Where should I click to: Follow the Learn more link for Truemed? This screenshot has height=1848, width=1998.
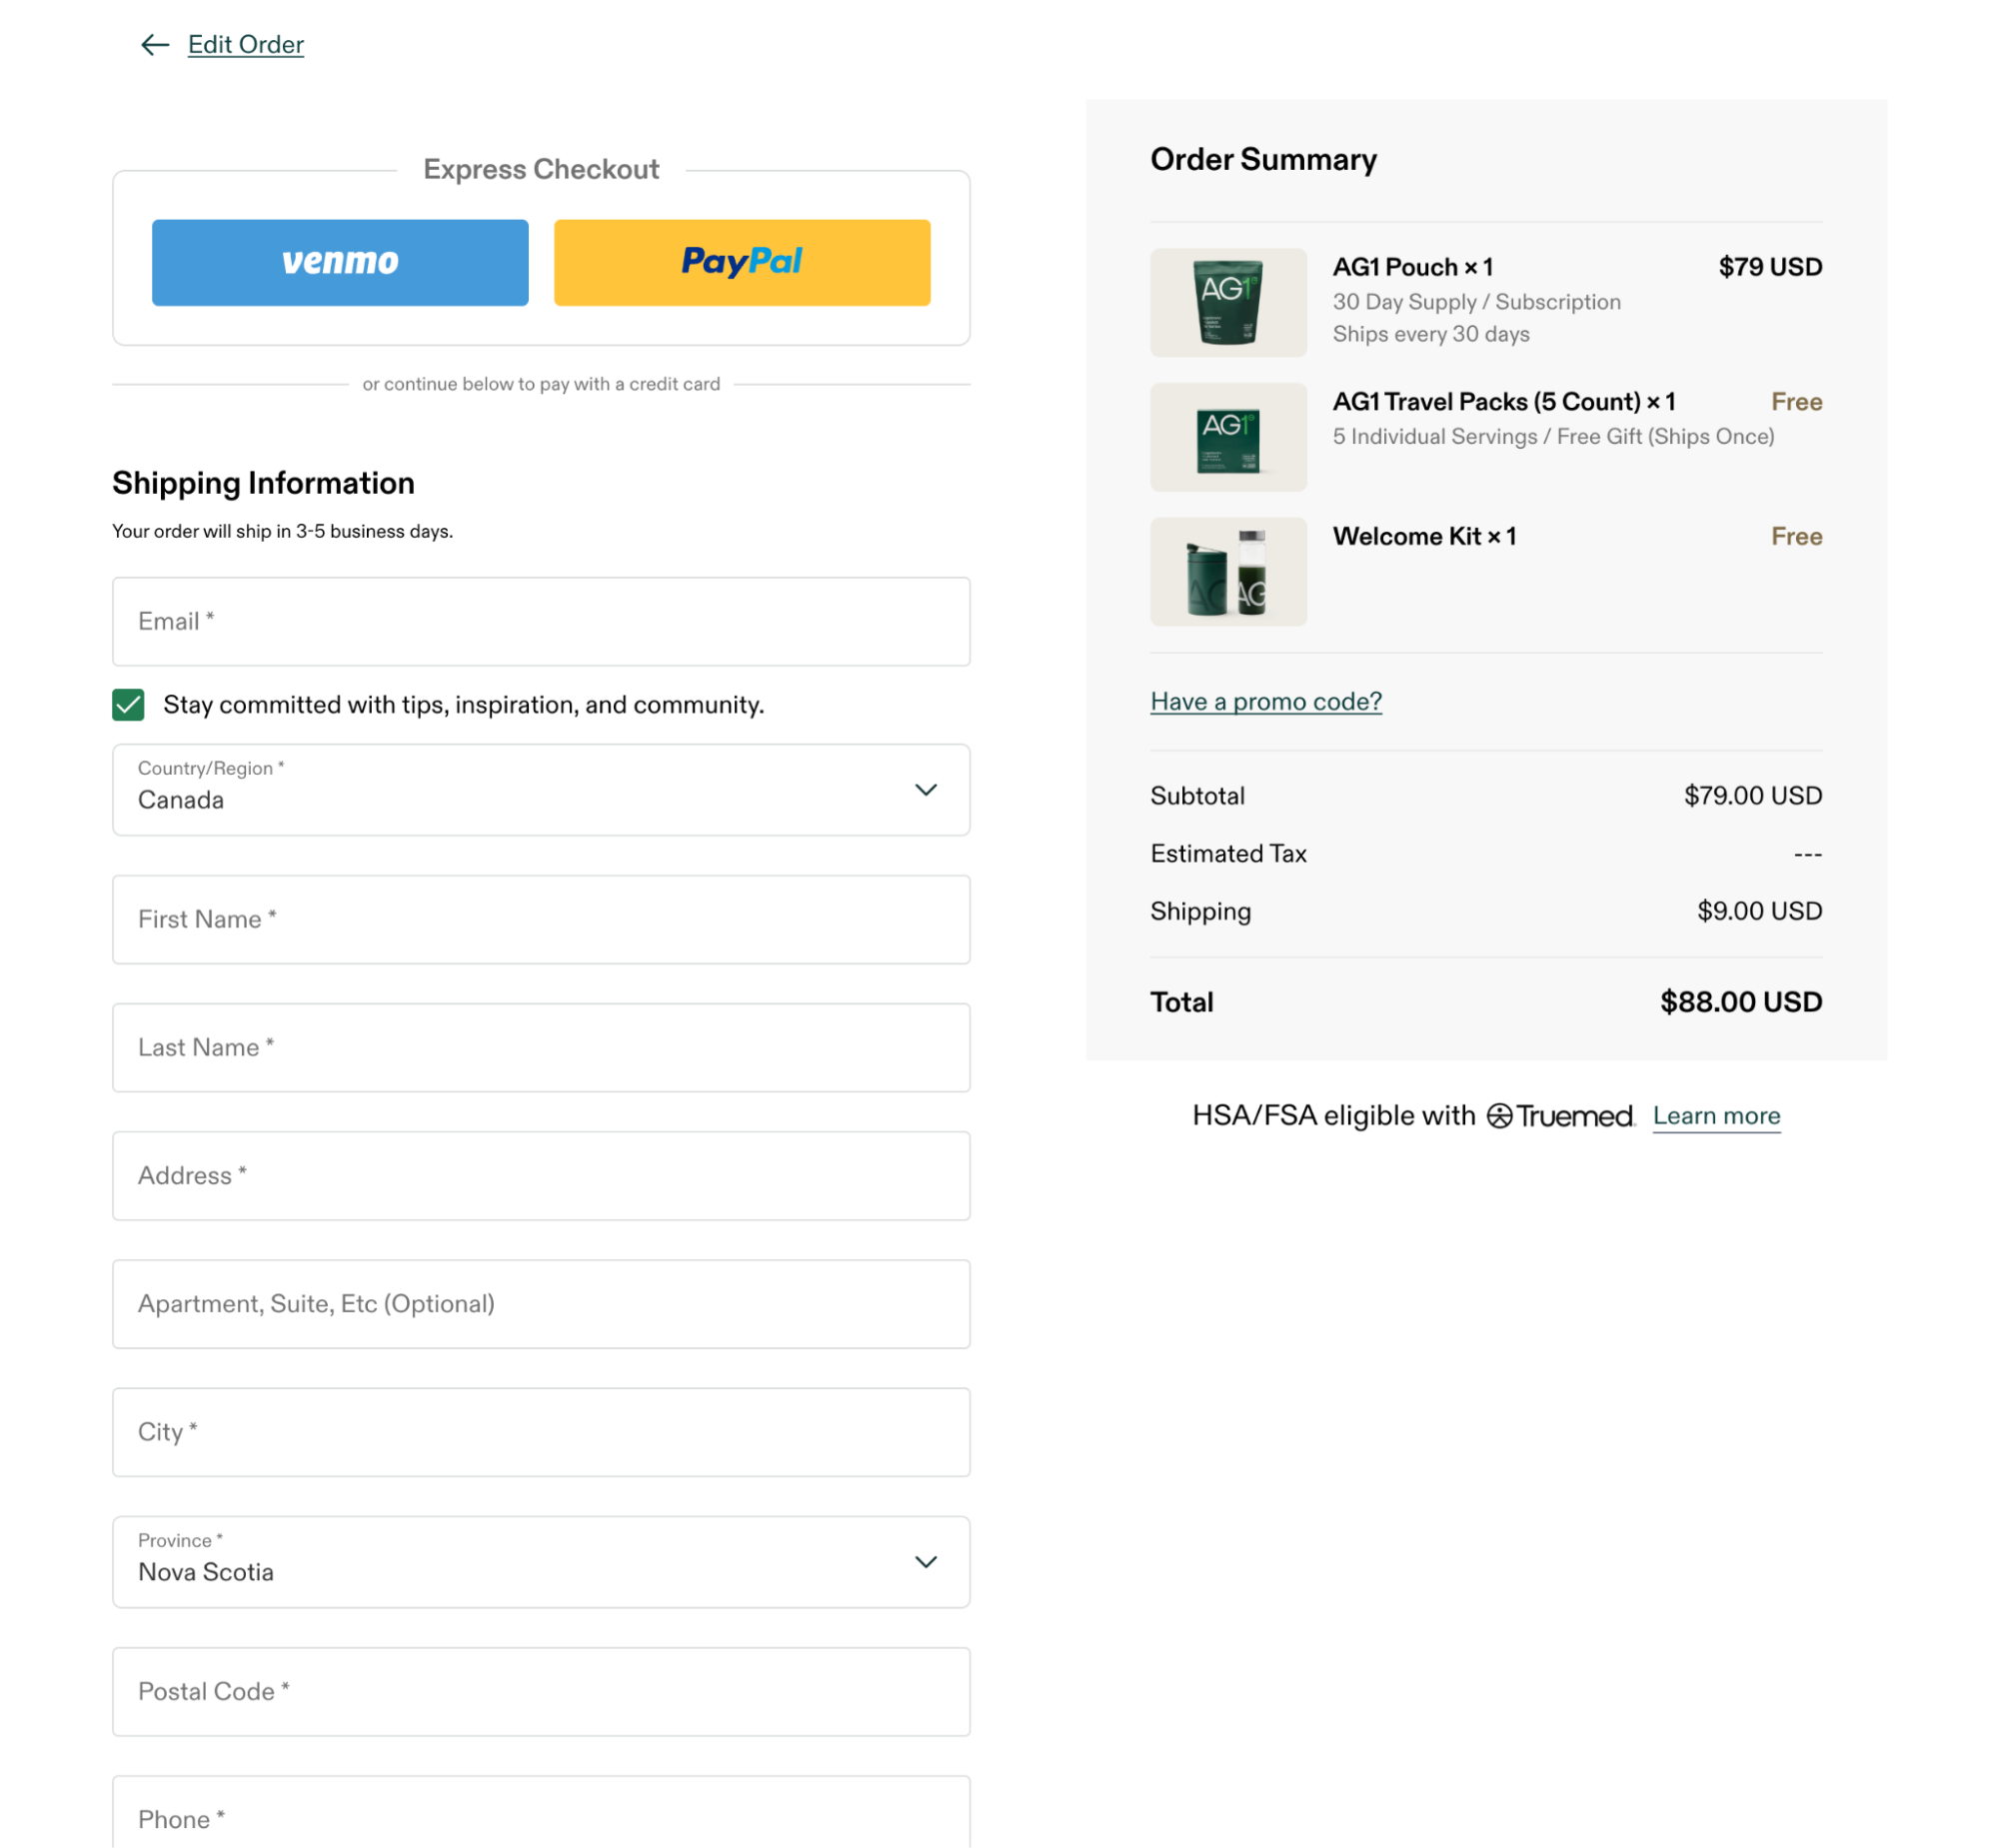pyautogui.click(x=1716, y=1115)
